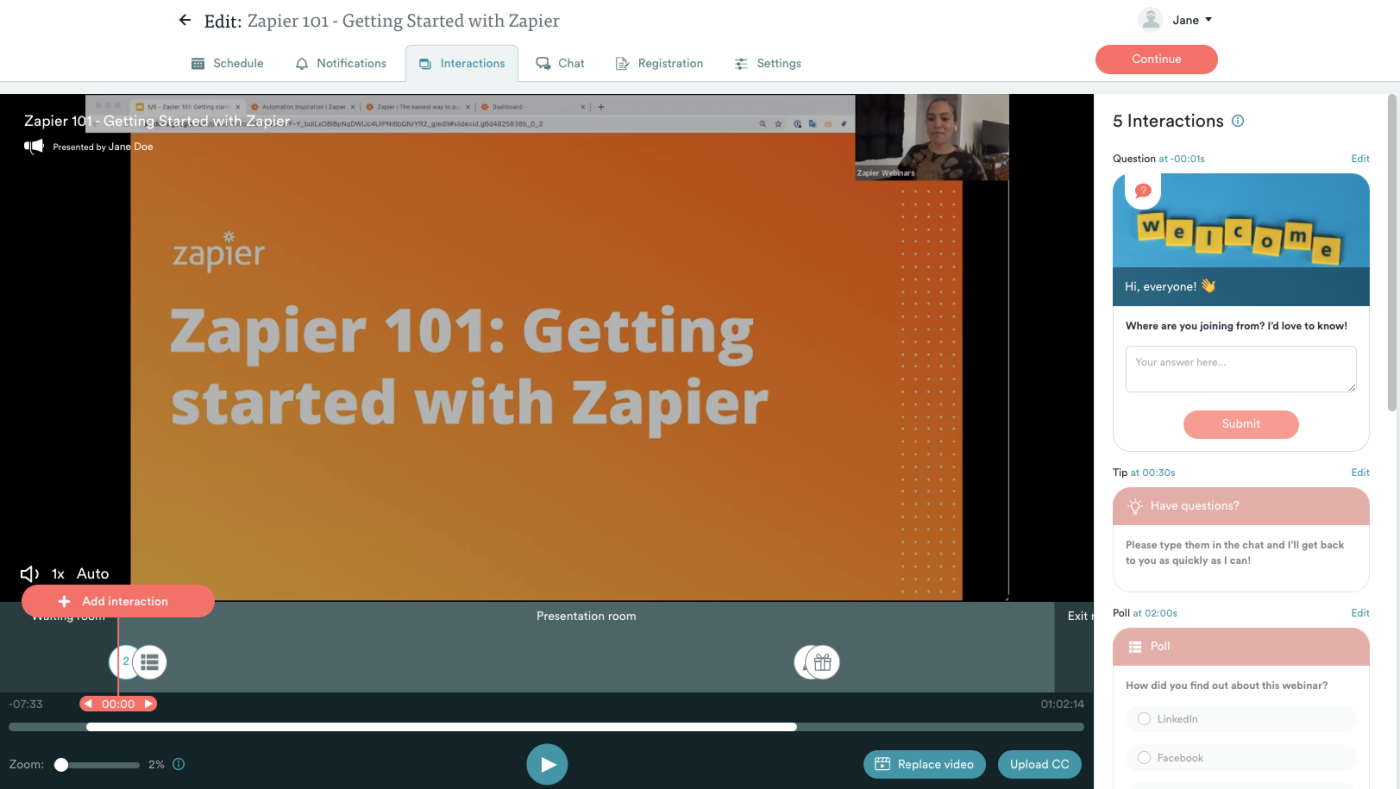The height and width of the screenshot is (789, 1400).
Task: Step time forward with the right arrow on the 00:00 marker
Action: [148, 704]
